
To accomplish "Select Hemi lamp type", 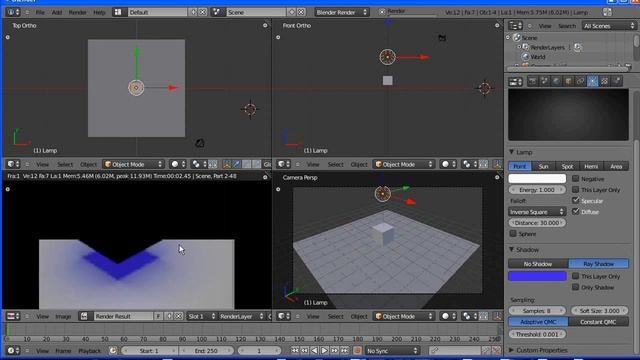I will pyautogui.click(x=591, y=166).
